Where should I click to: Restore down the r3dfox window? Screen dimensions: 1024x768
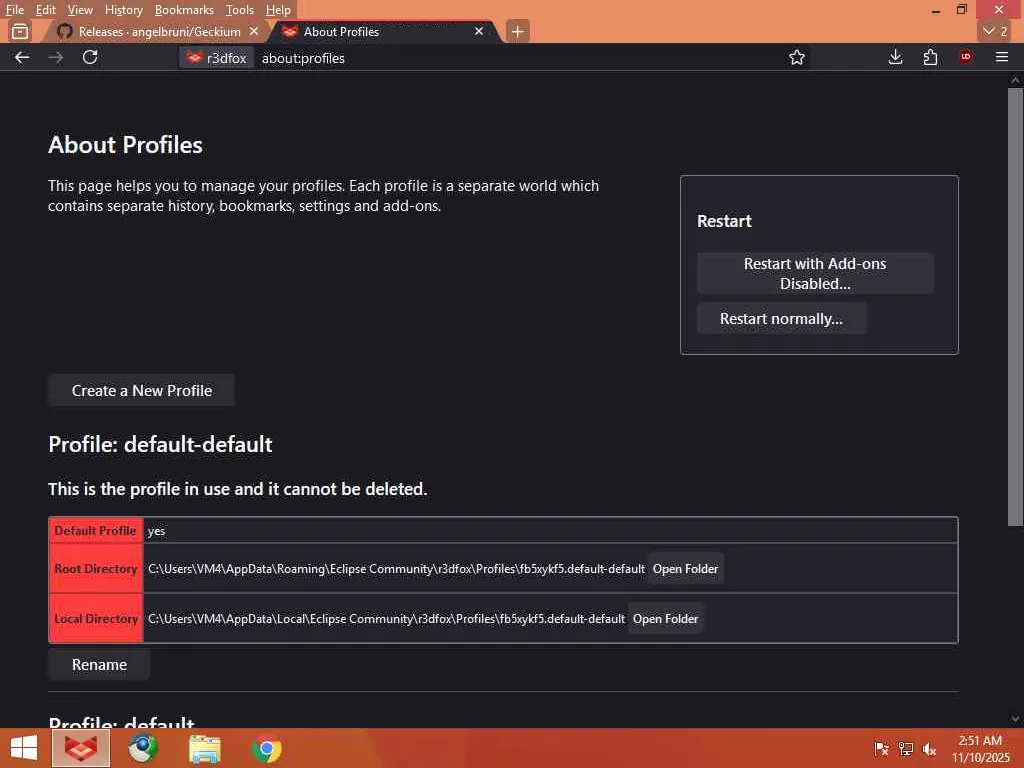(961, 9)
